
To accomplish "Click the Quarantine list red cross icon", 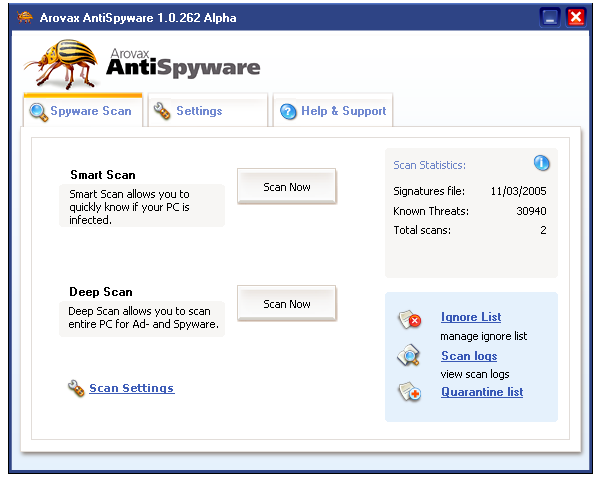I will point(410,392).
